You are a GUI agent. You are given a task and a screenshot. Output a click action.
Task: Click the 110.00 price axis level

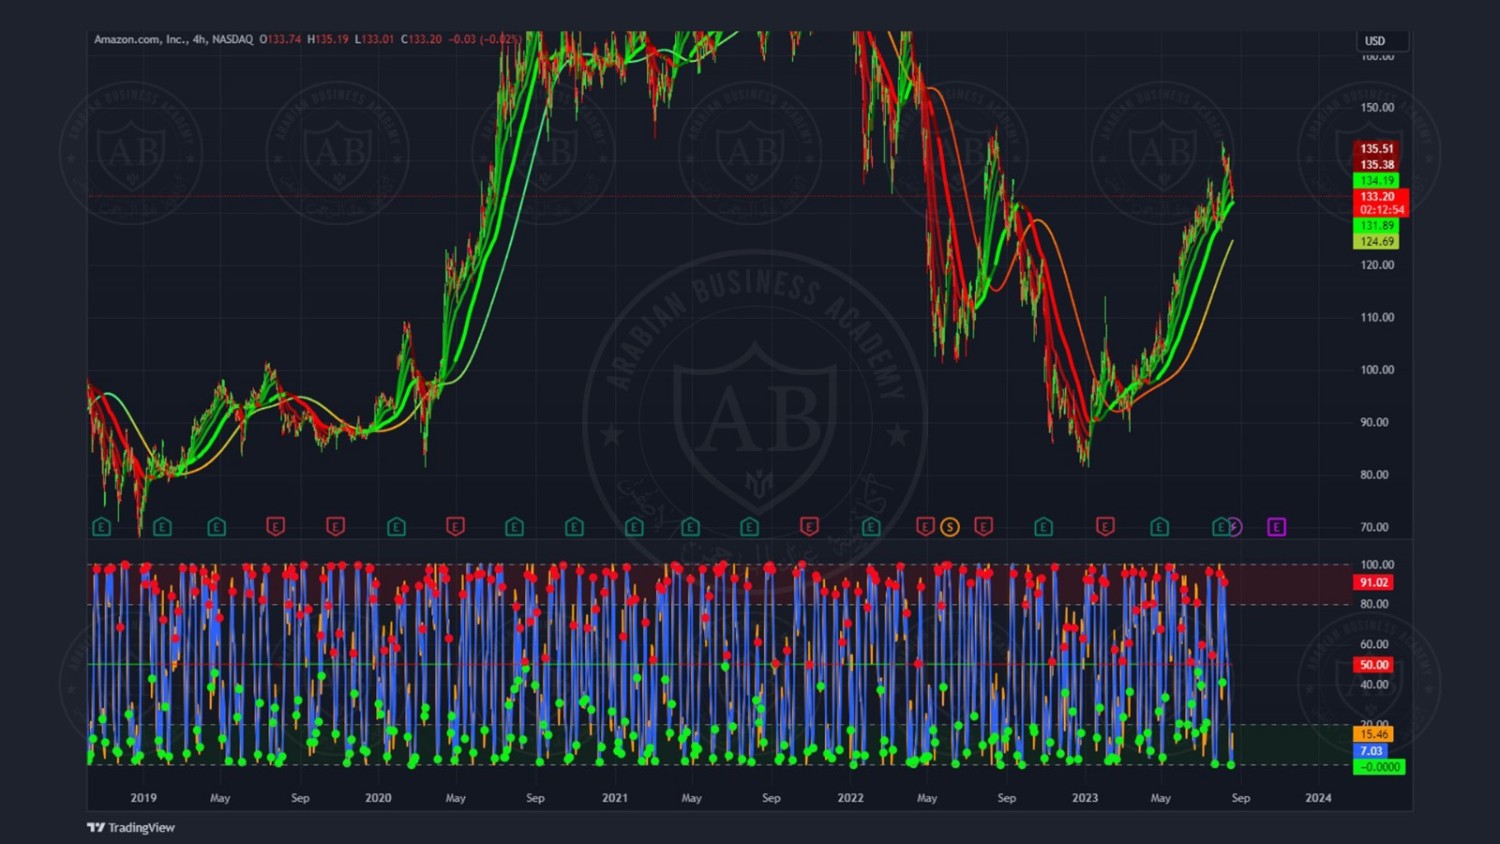tap(1377, 317)
